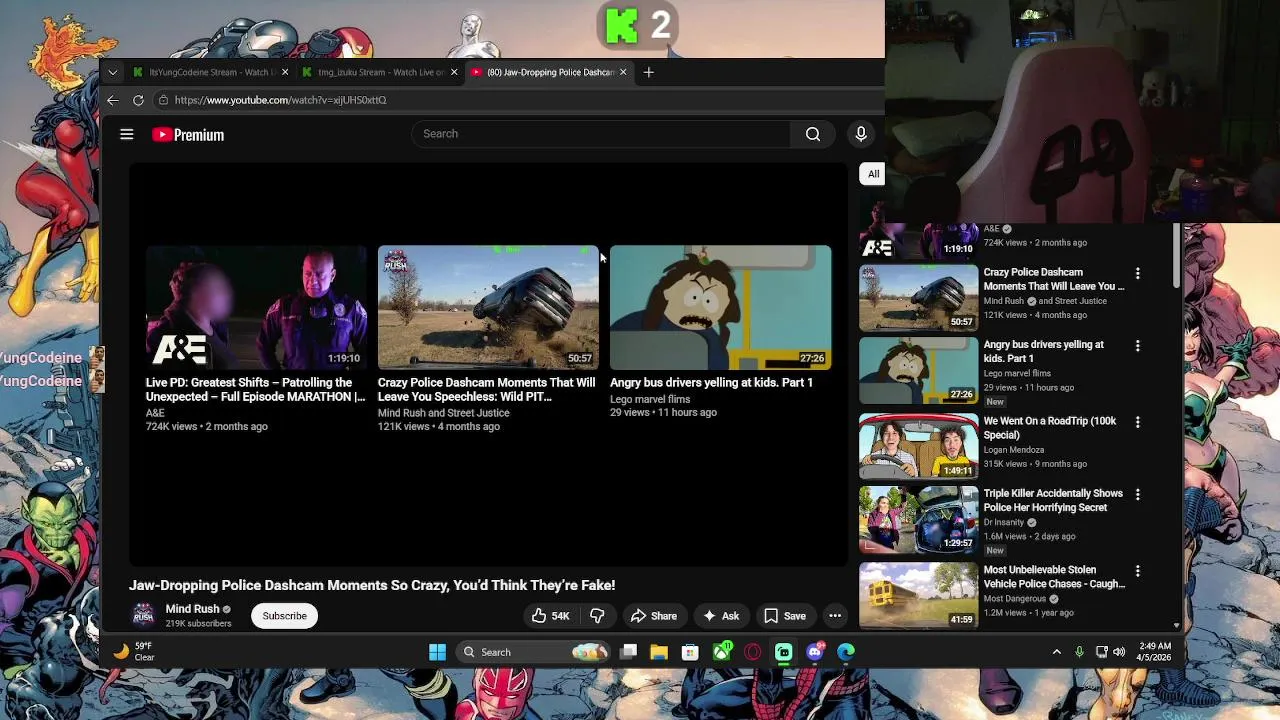
Task: Close the tmg_izuku Stream tab
Action: tap(454, 72)
